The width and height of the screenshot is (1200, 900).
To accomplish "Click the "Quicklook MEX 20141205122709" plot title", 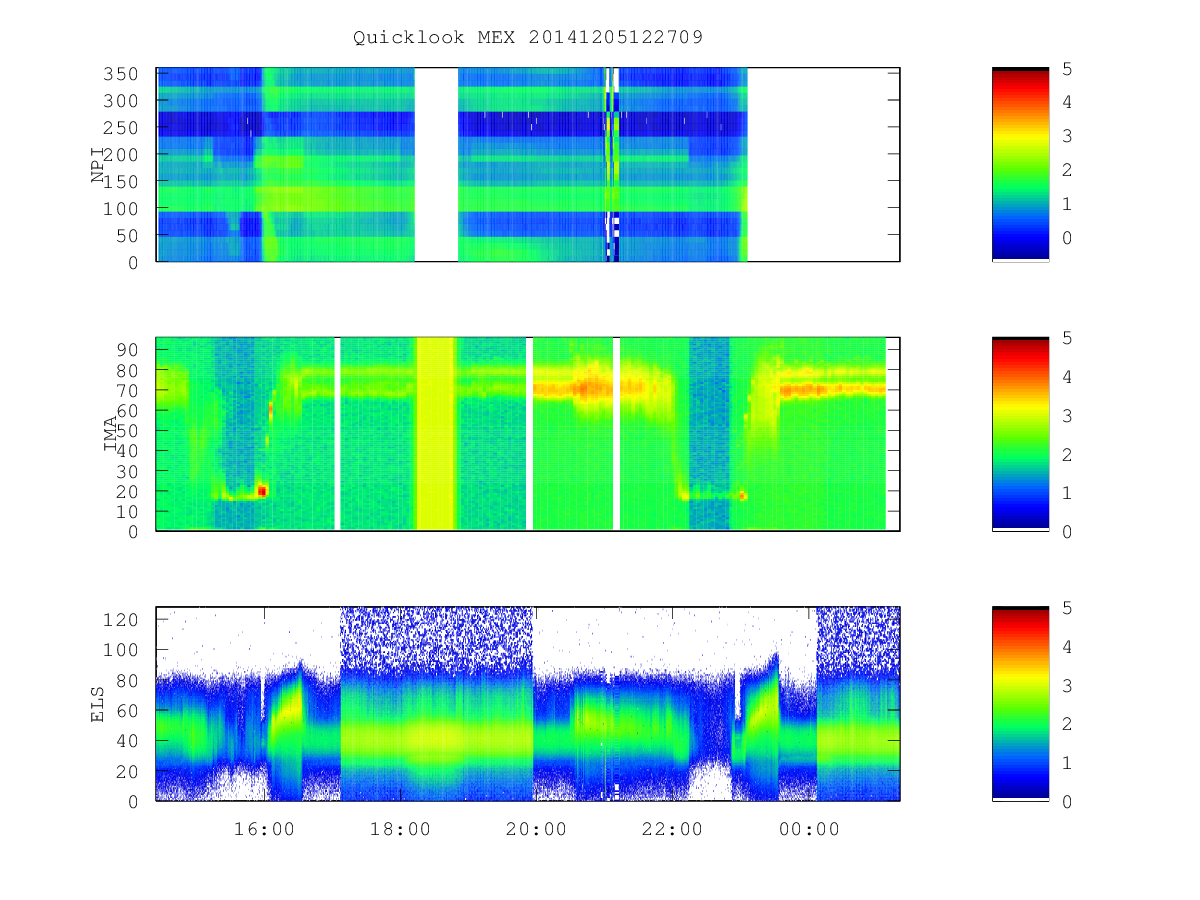I will [528, 38].
